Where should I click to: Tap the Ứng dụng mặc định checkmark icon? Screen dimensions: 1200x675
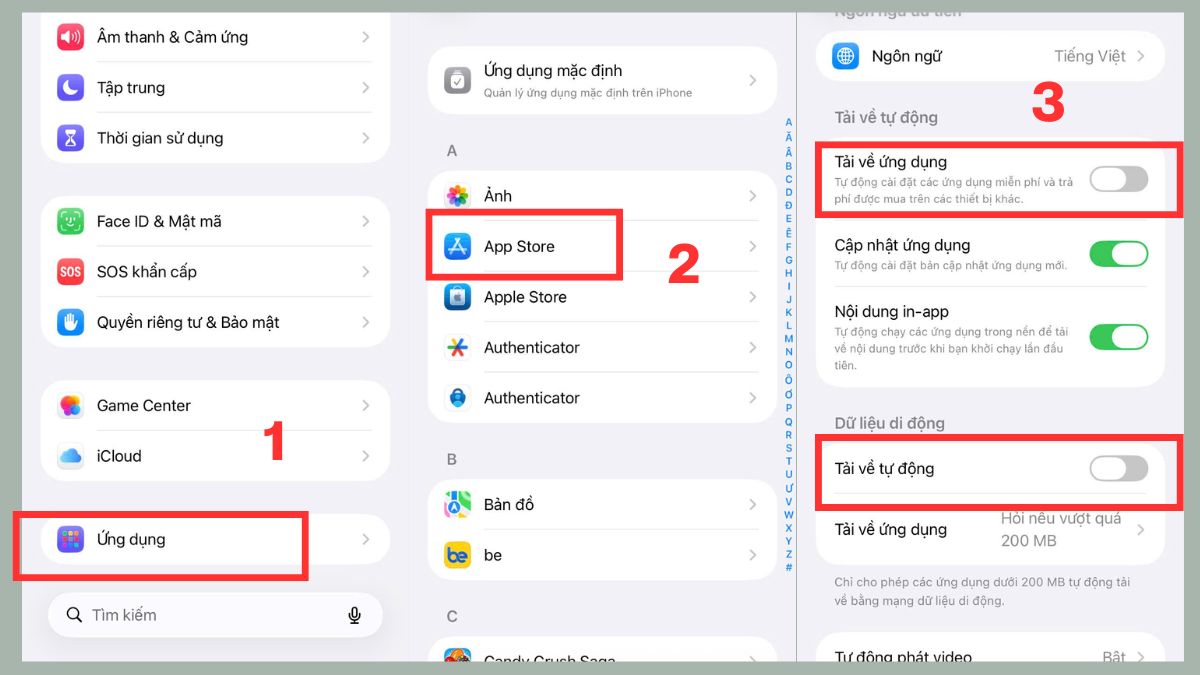458,80
